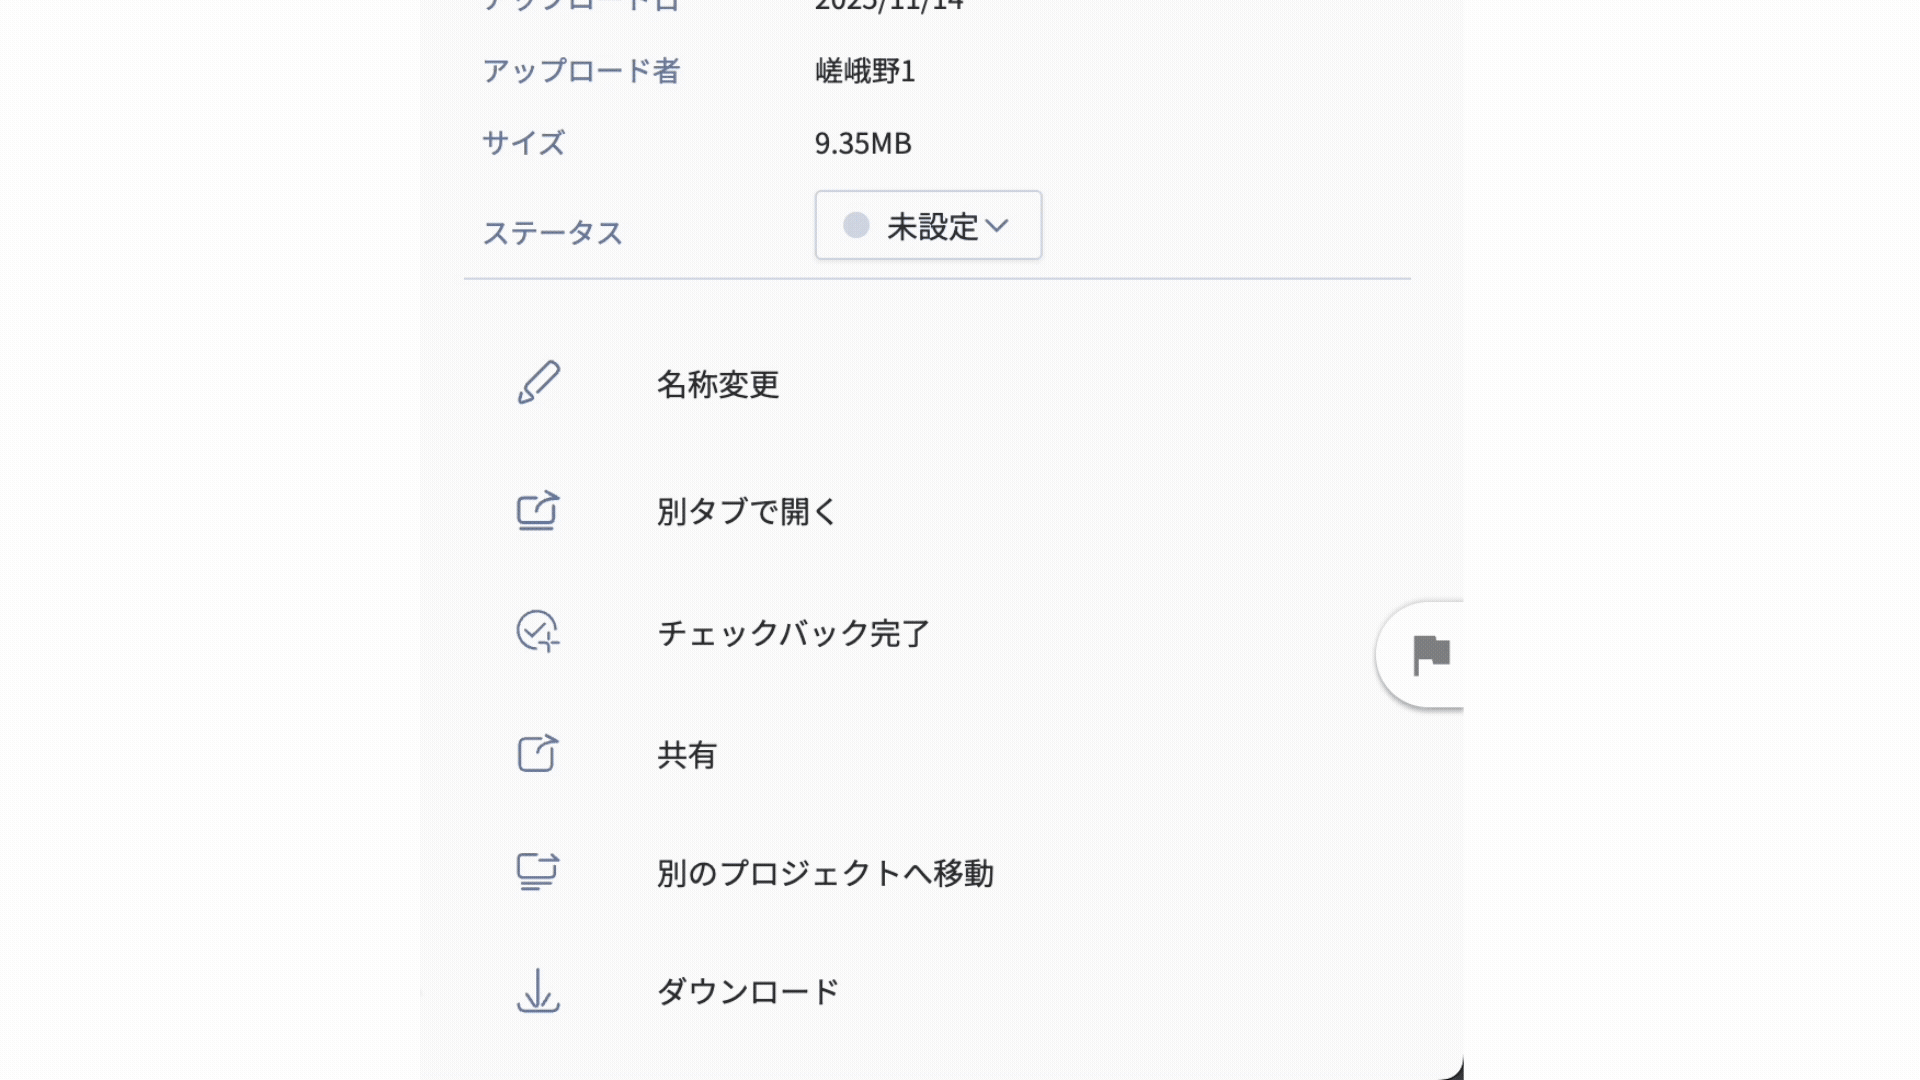The height and width of the screenshot is (1080, 1920).
Task: Select チェックバック完了 menu option
Action: (793, 633)
